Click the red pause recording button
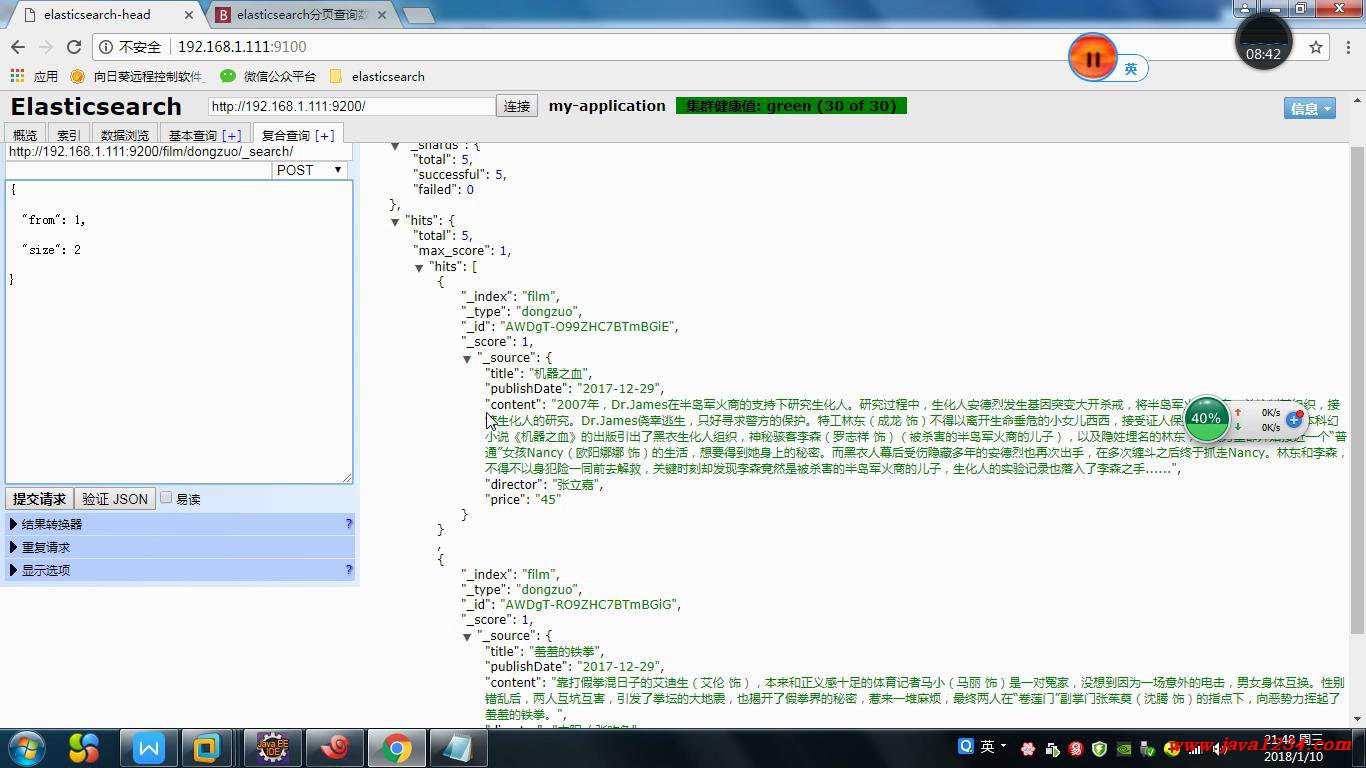Viewport: 1366px width, 768px height. [1092, 59]
